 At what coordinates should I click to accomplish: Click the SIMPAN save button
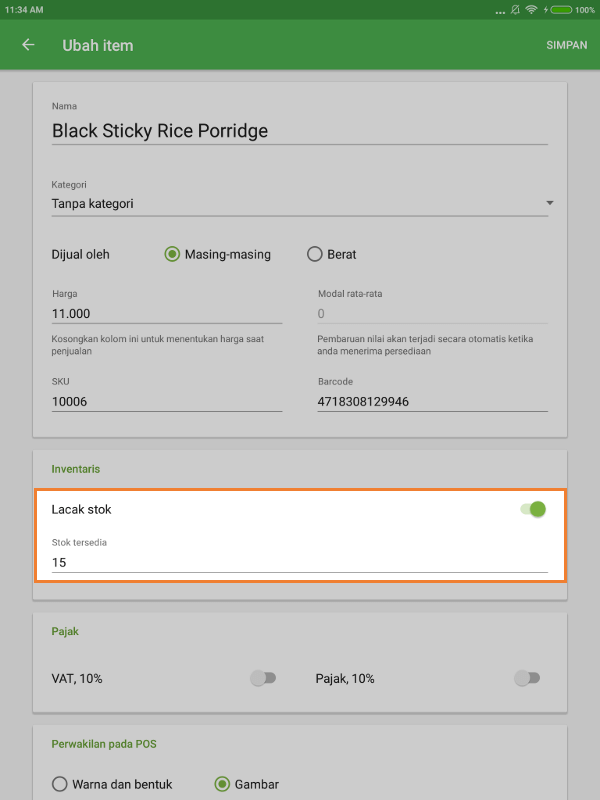coord(566,45)
